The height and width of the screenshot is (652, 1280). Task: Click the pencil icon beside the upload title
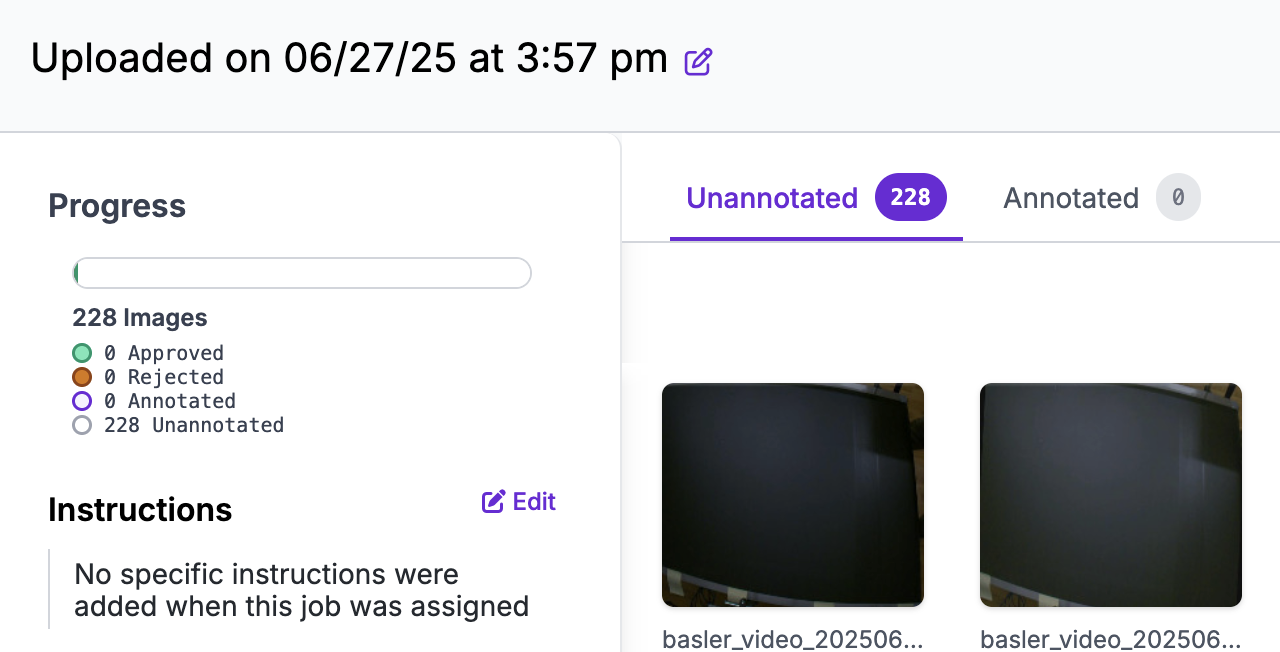[698, 62]
